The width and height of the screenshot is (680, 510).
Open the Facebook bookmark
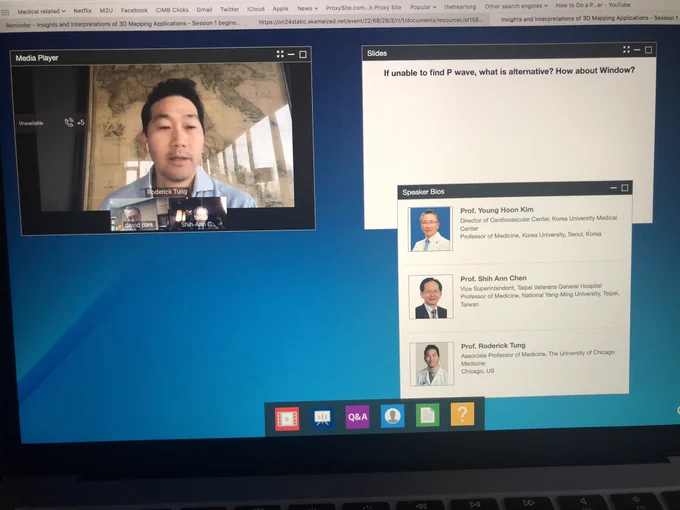pyautogui.click(x=134, y=10)
